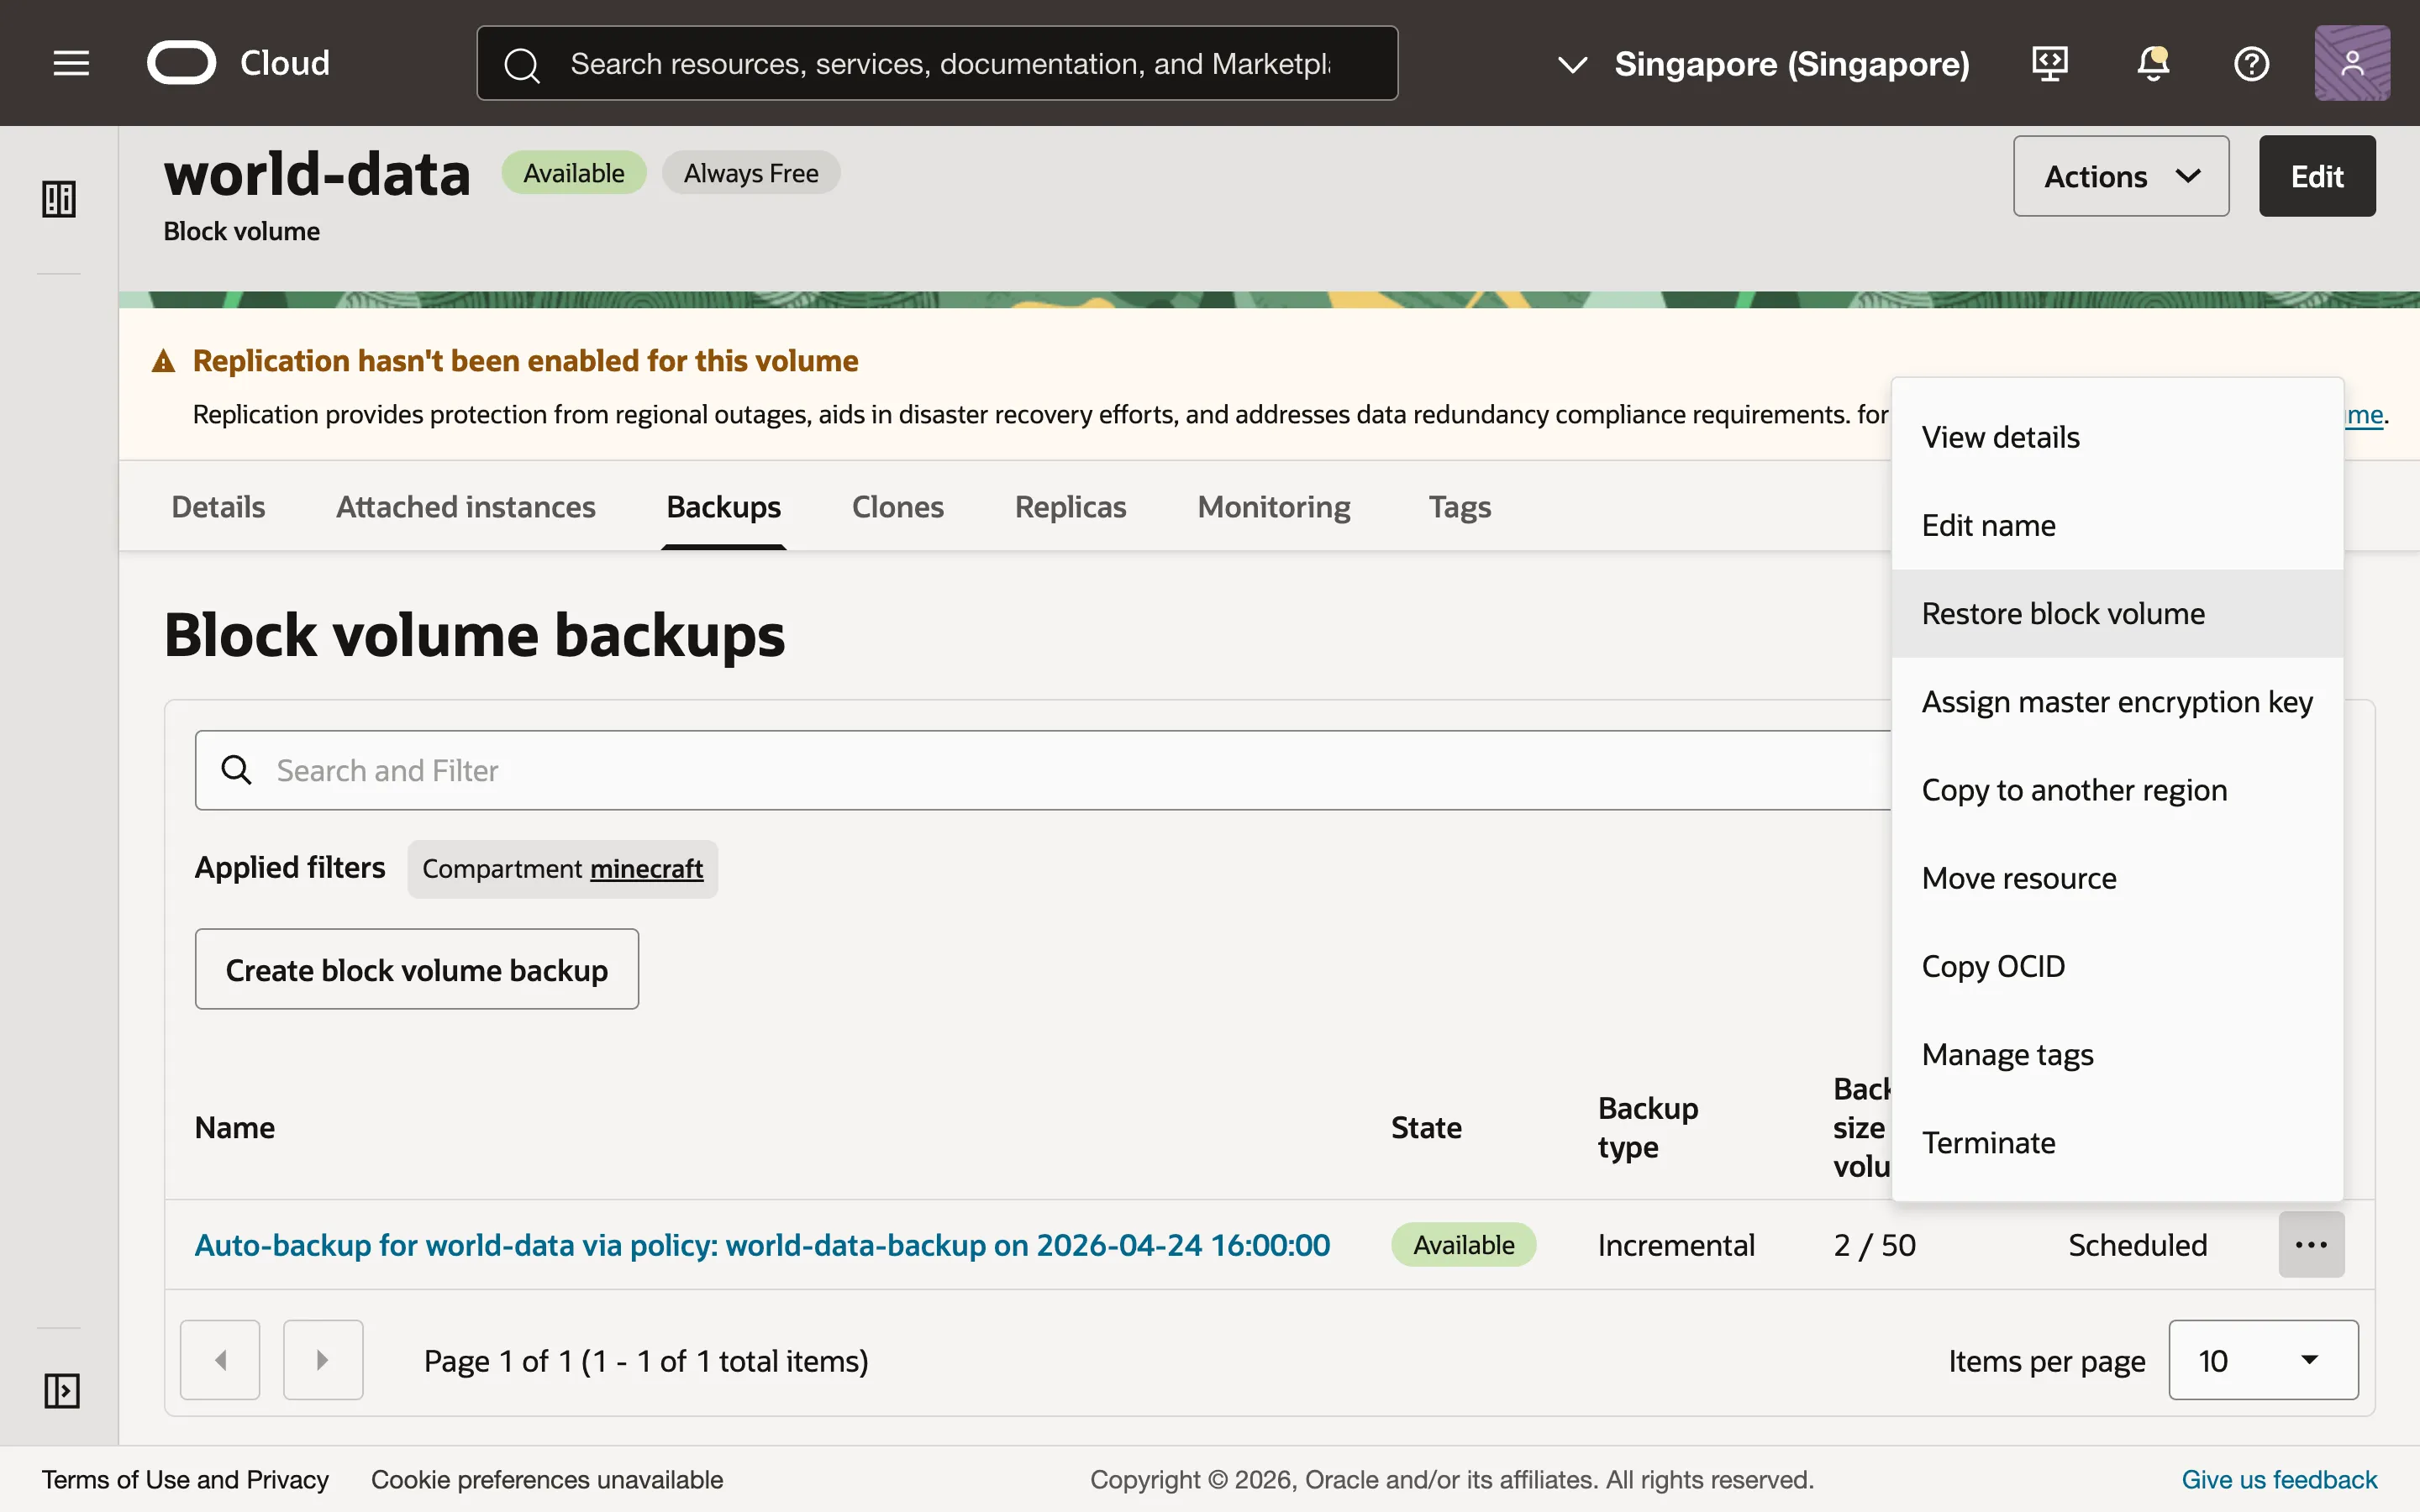Image resolution: width=2420 pixels, height=1512 pixels.
Task: Open the notifications bell
Action: pos(2151,63)
